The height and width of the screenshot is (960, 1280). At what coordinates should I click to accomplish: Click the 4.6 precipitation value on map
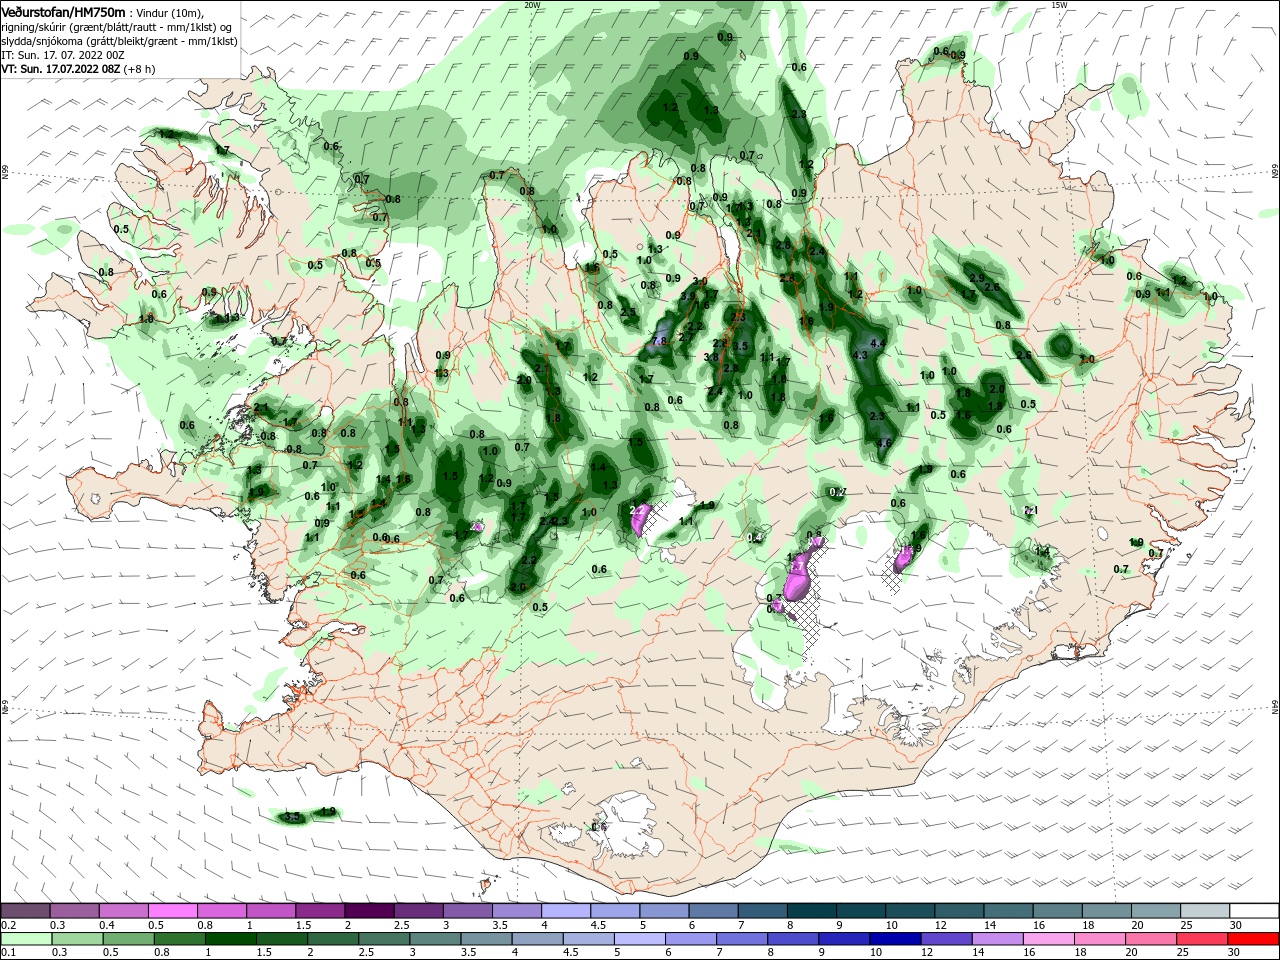884,443
